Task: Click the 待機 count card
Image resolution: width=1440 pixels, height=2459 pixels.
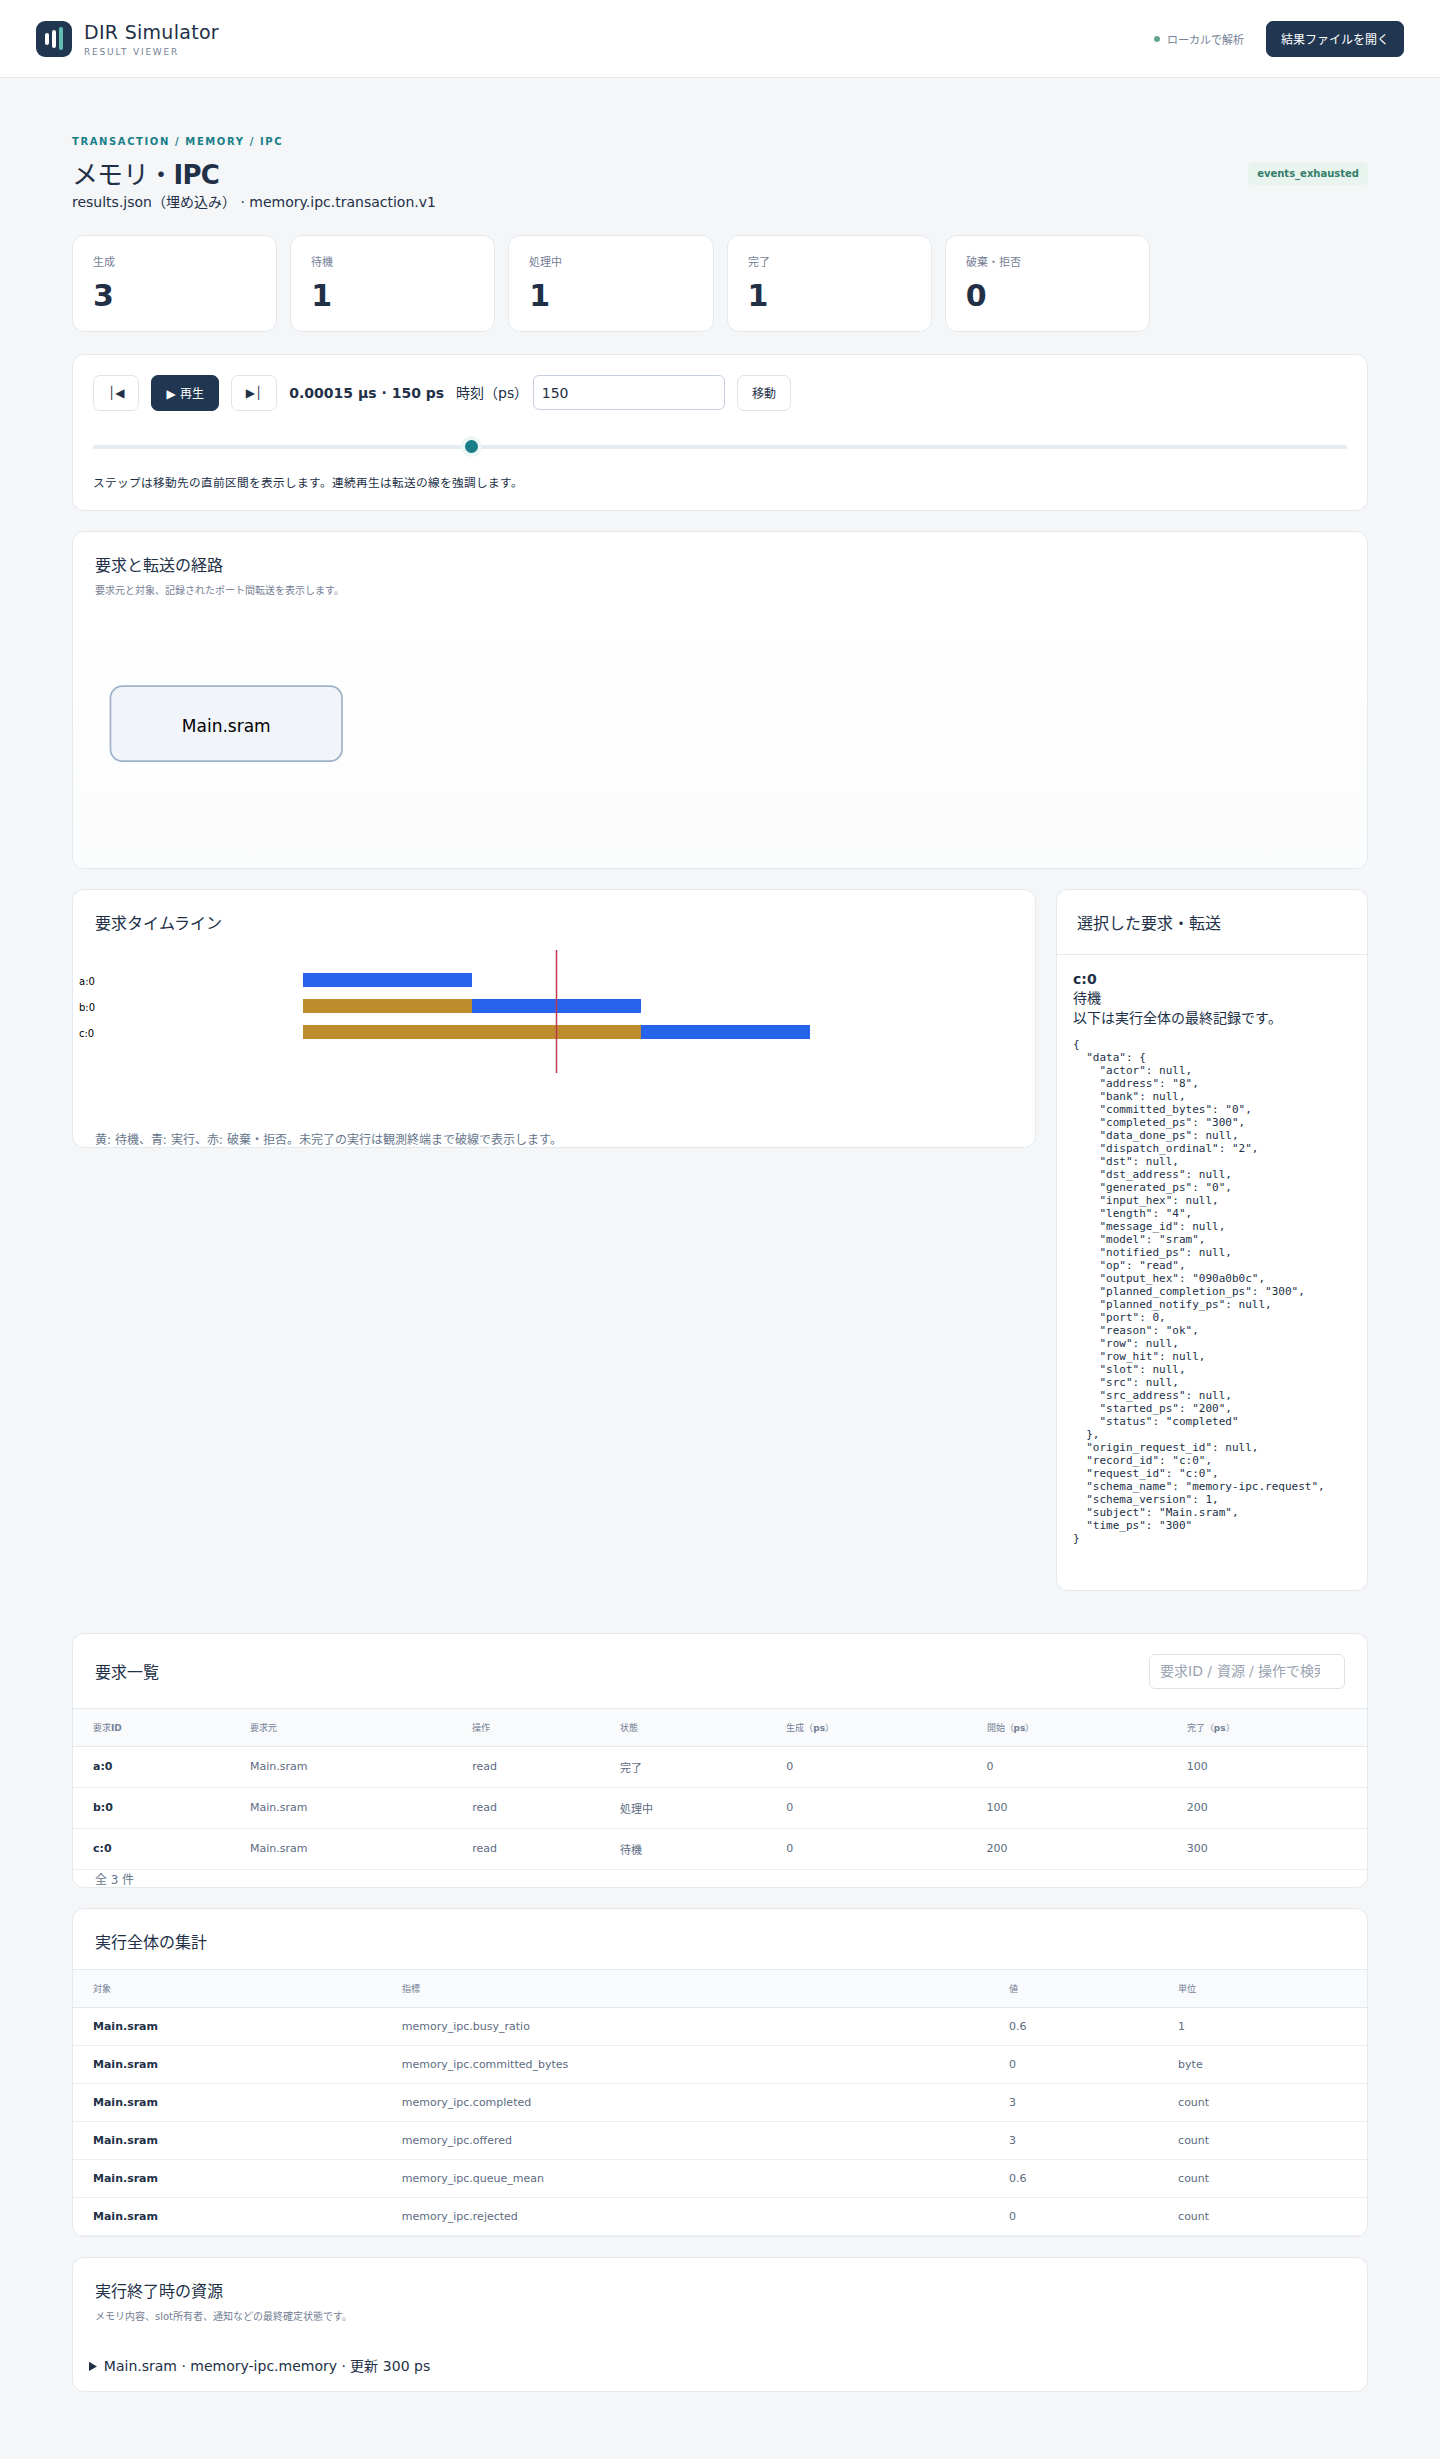Action: coord(393,283)
